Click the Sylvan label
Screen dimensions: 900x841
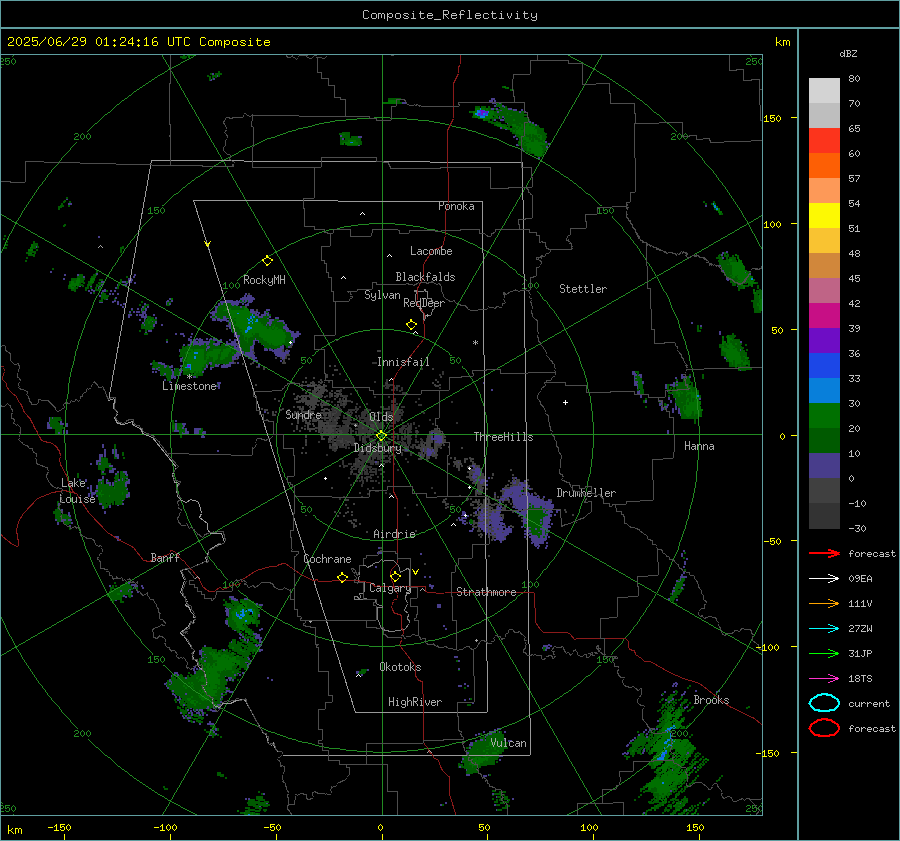[382, 295]
